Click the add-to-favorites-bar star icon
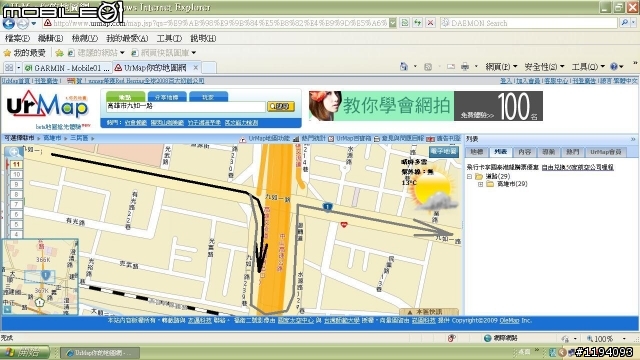Image resolution: width=640 pixels, height=360 pixels. (x=60, y=53)
